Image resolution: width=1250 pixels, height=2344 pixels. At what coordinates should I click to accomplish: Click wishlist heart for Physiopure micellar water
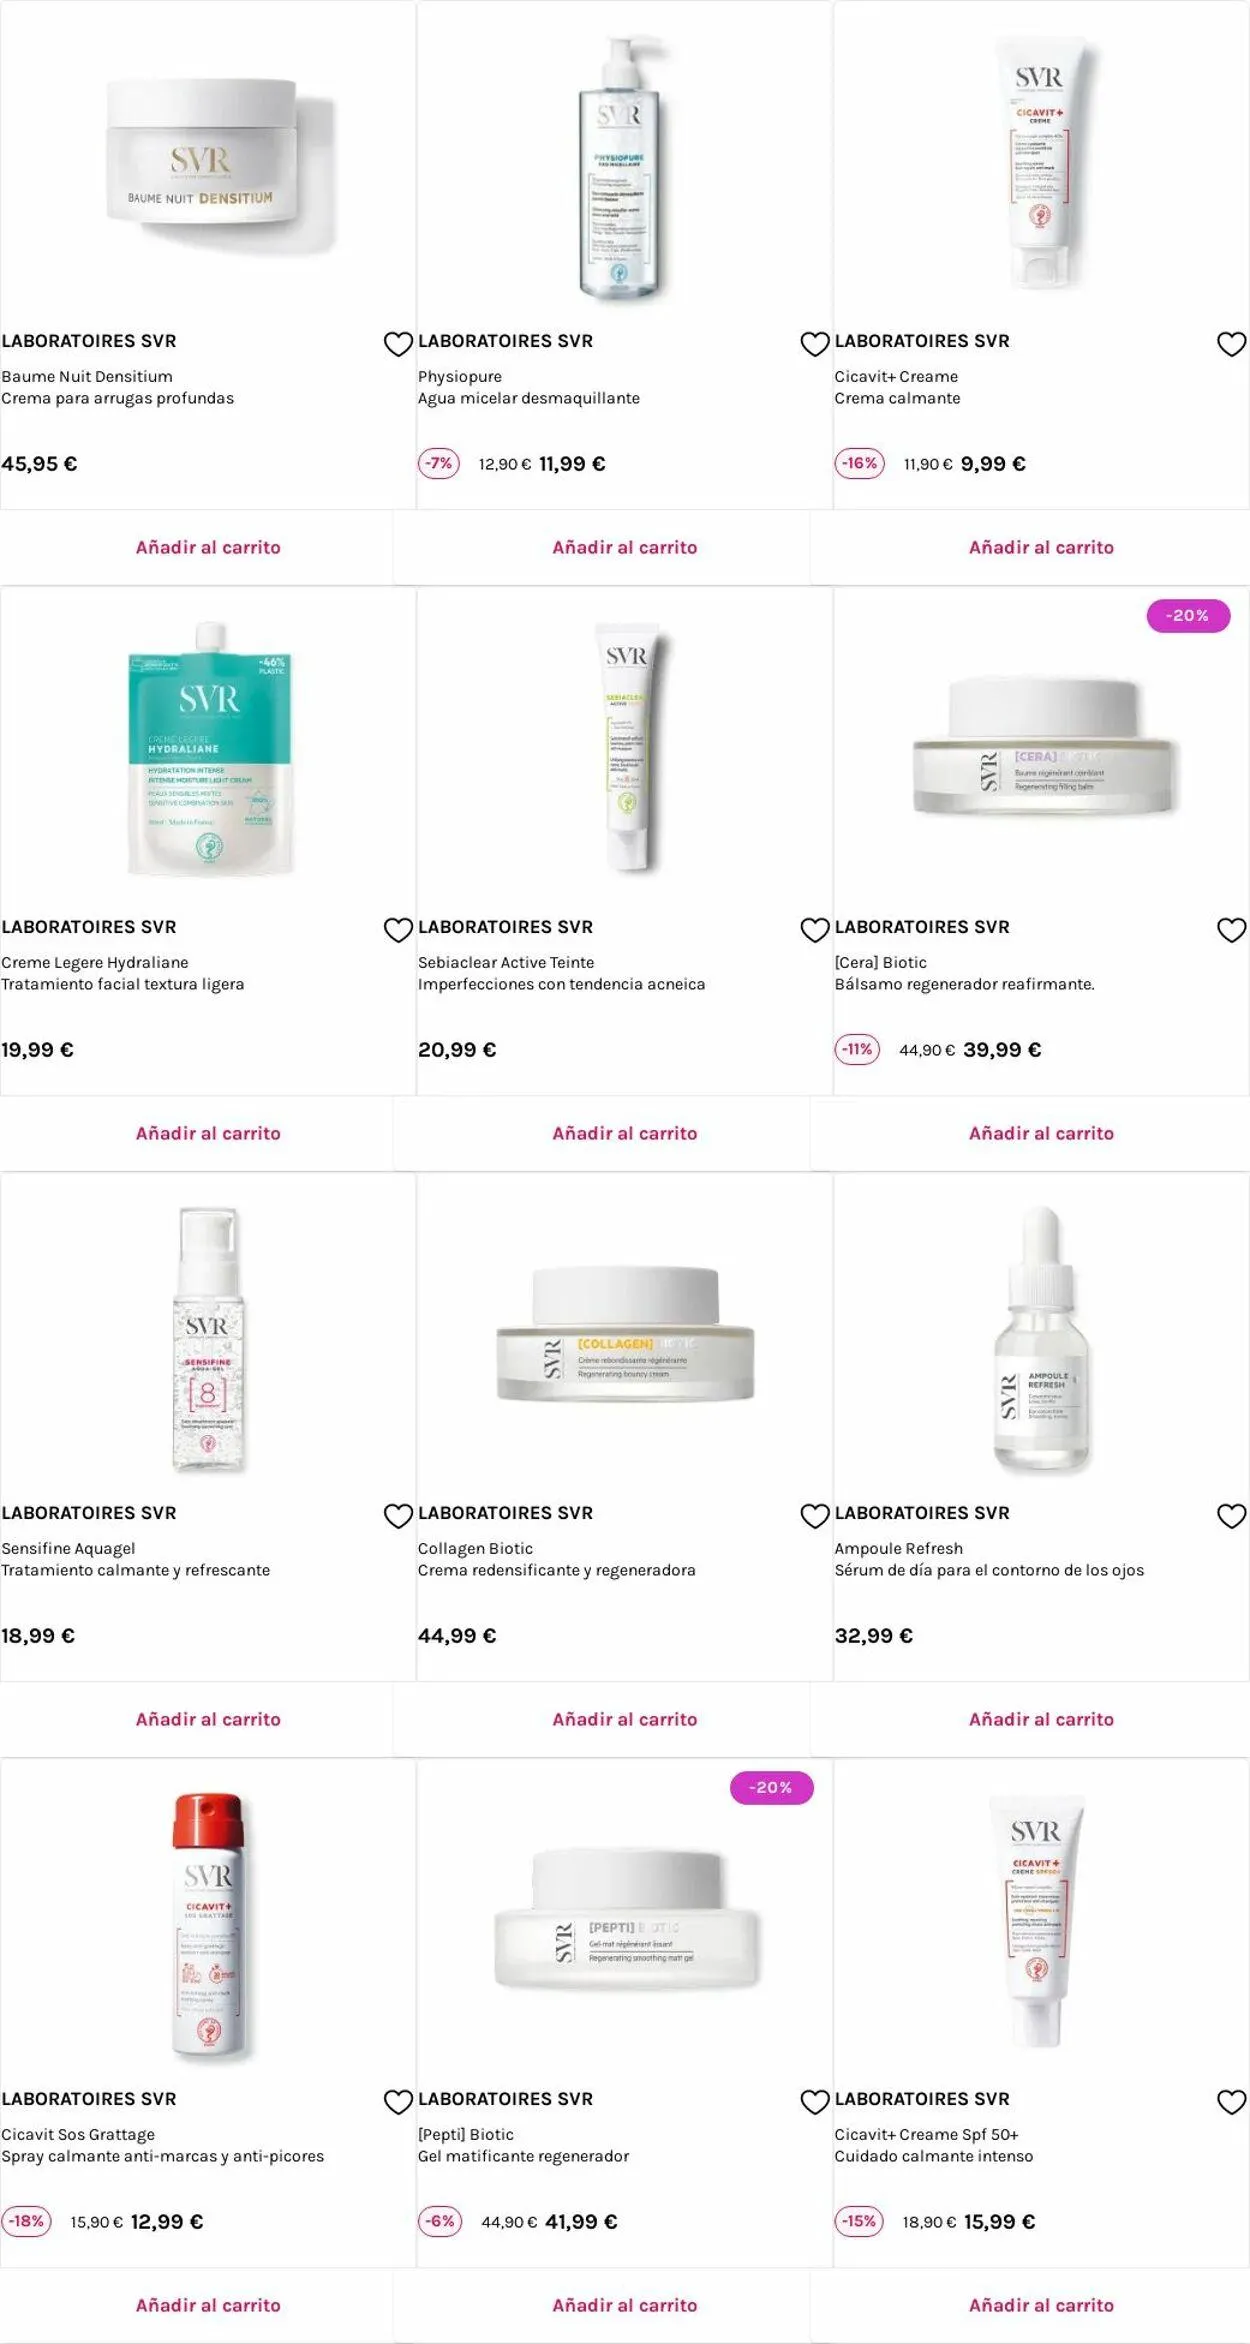(815, 344)
